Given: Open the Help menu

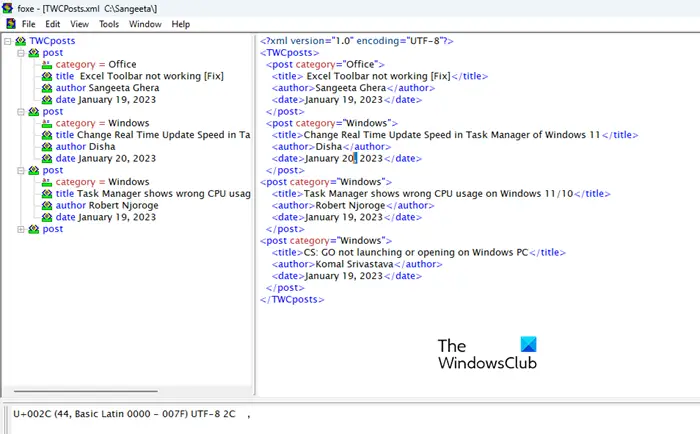Looking at the screenshot, I should coord(181,24).
